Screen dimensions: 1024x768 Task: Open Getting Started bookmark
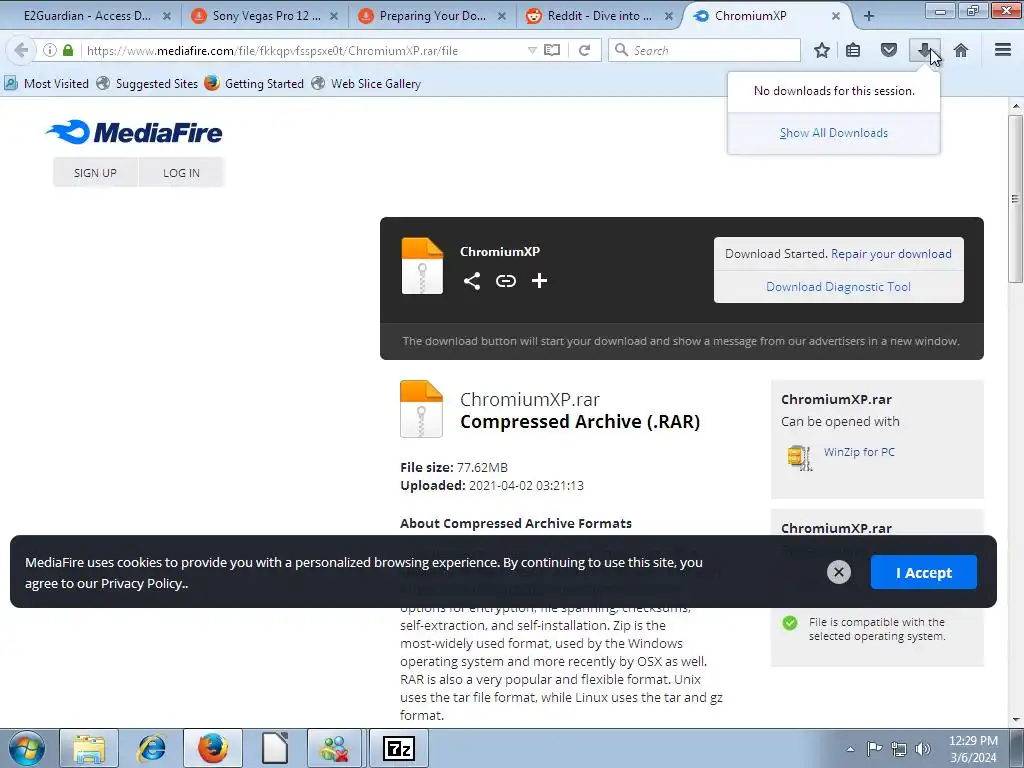pyautogui.click(x=254, y=84)
